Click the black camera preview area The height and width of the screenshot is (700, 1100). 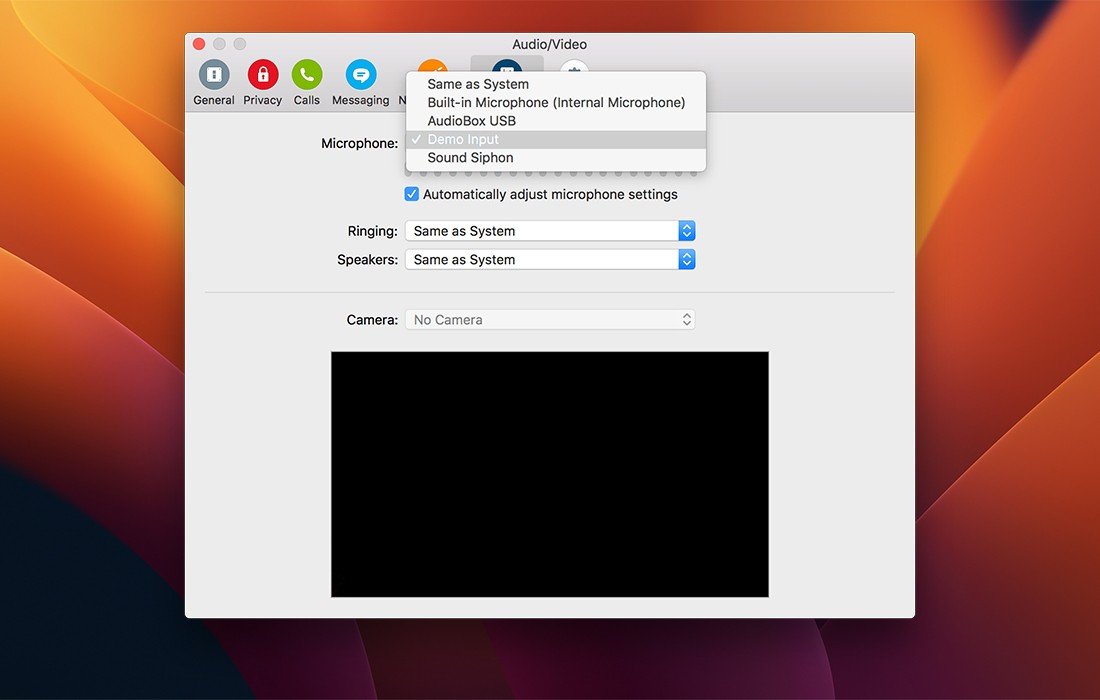(550, 474)
